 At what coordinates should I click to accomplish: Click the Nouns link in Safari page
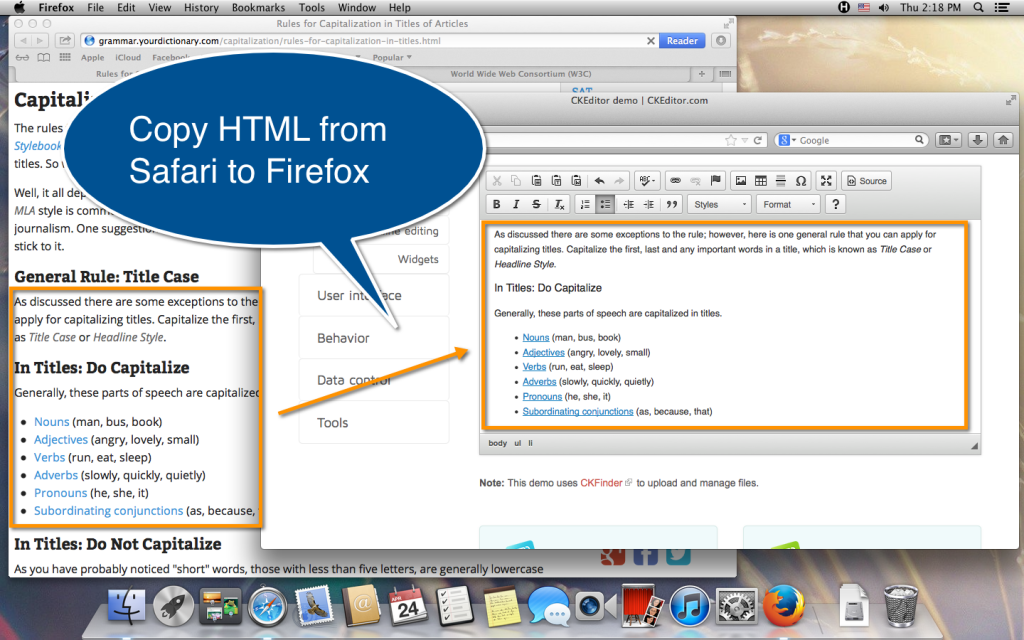coord(52,422)
